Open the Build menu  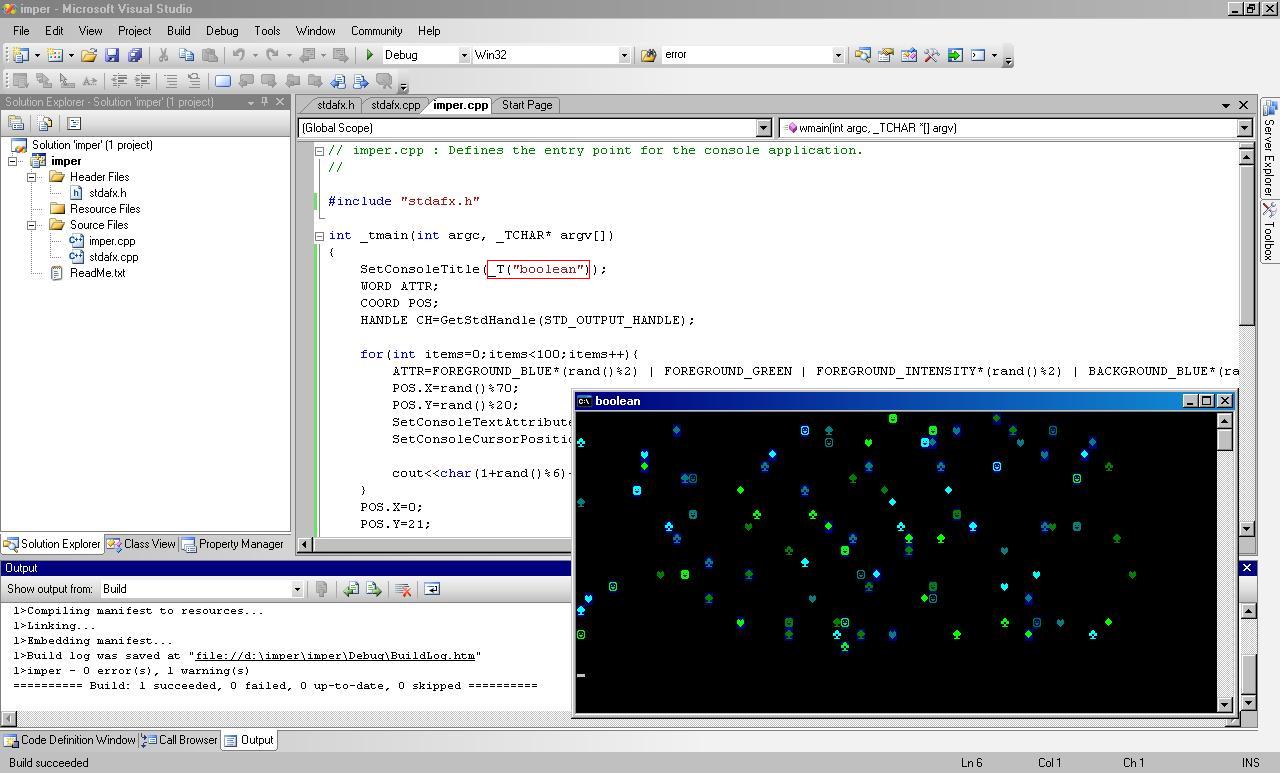178,31
